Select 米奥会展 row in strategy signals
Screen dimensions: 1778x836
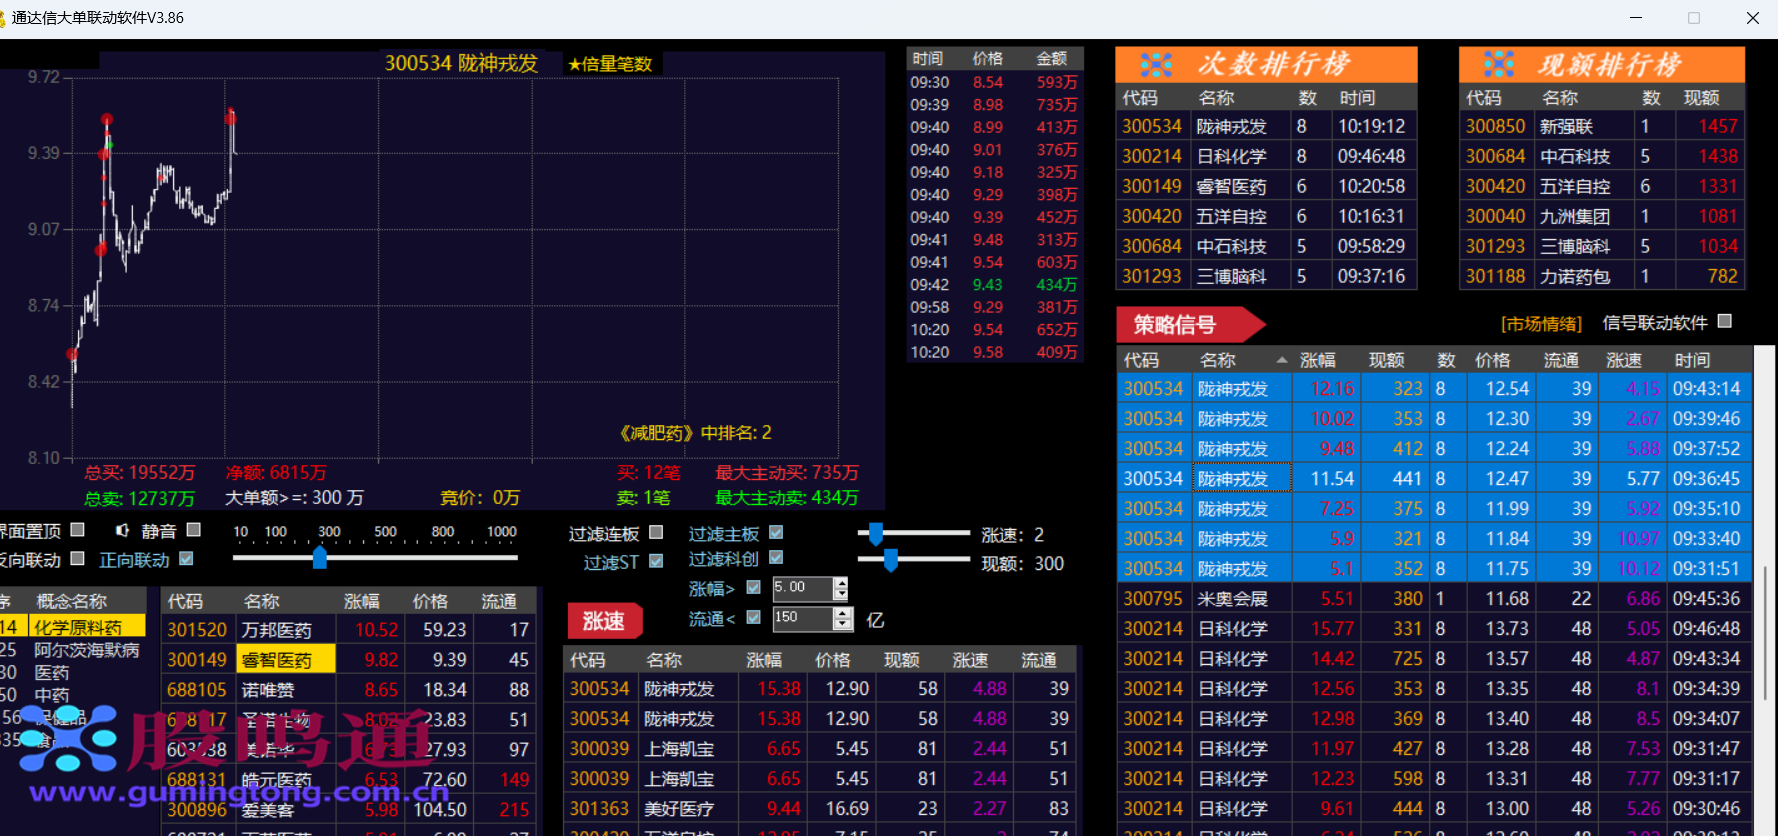pyautogui.click(x=1434, y=598)
